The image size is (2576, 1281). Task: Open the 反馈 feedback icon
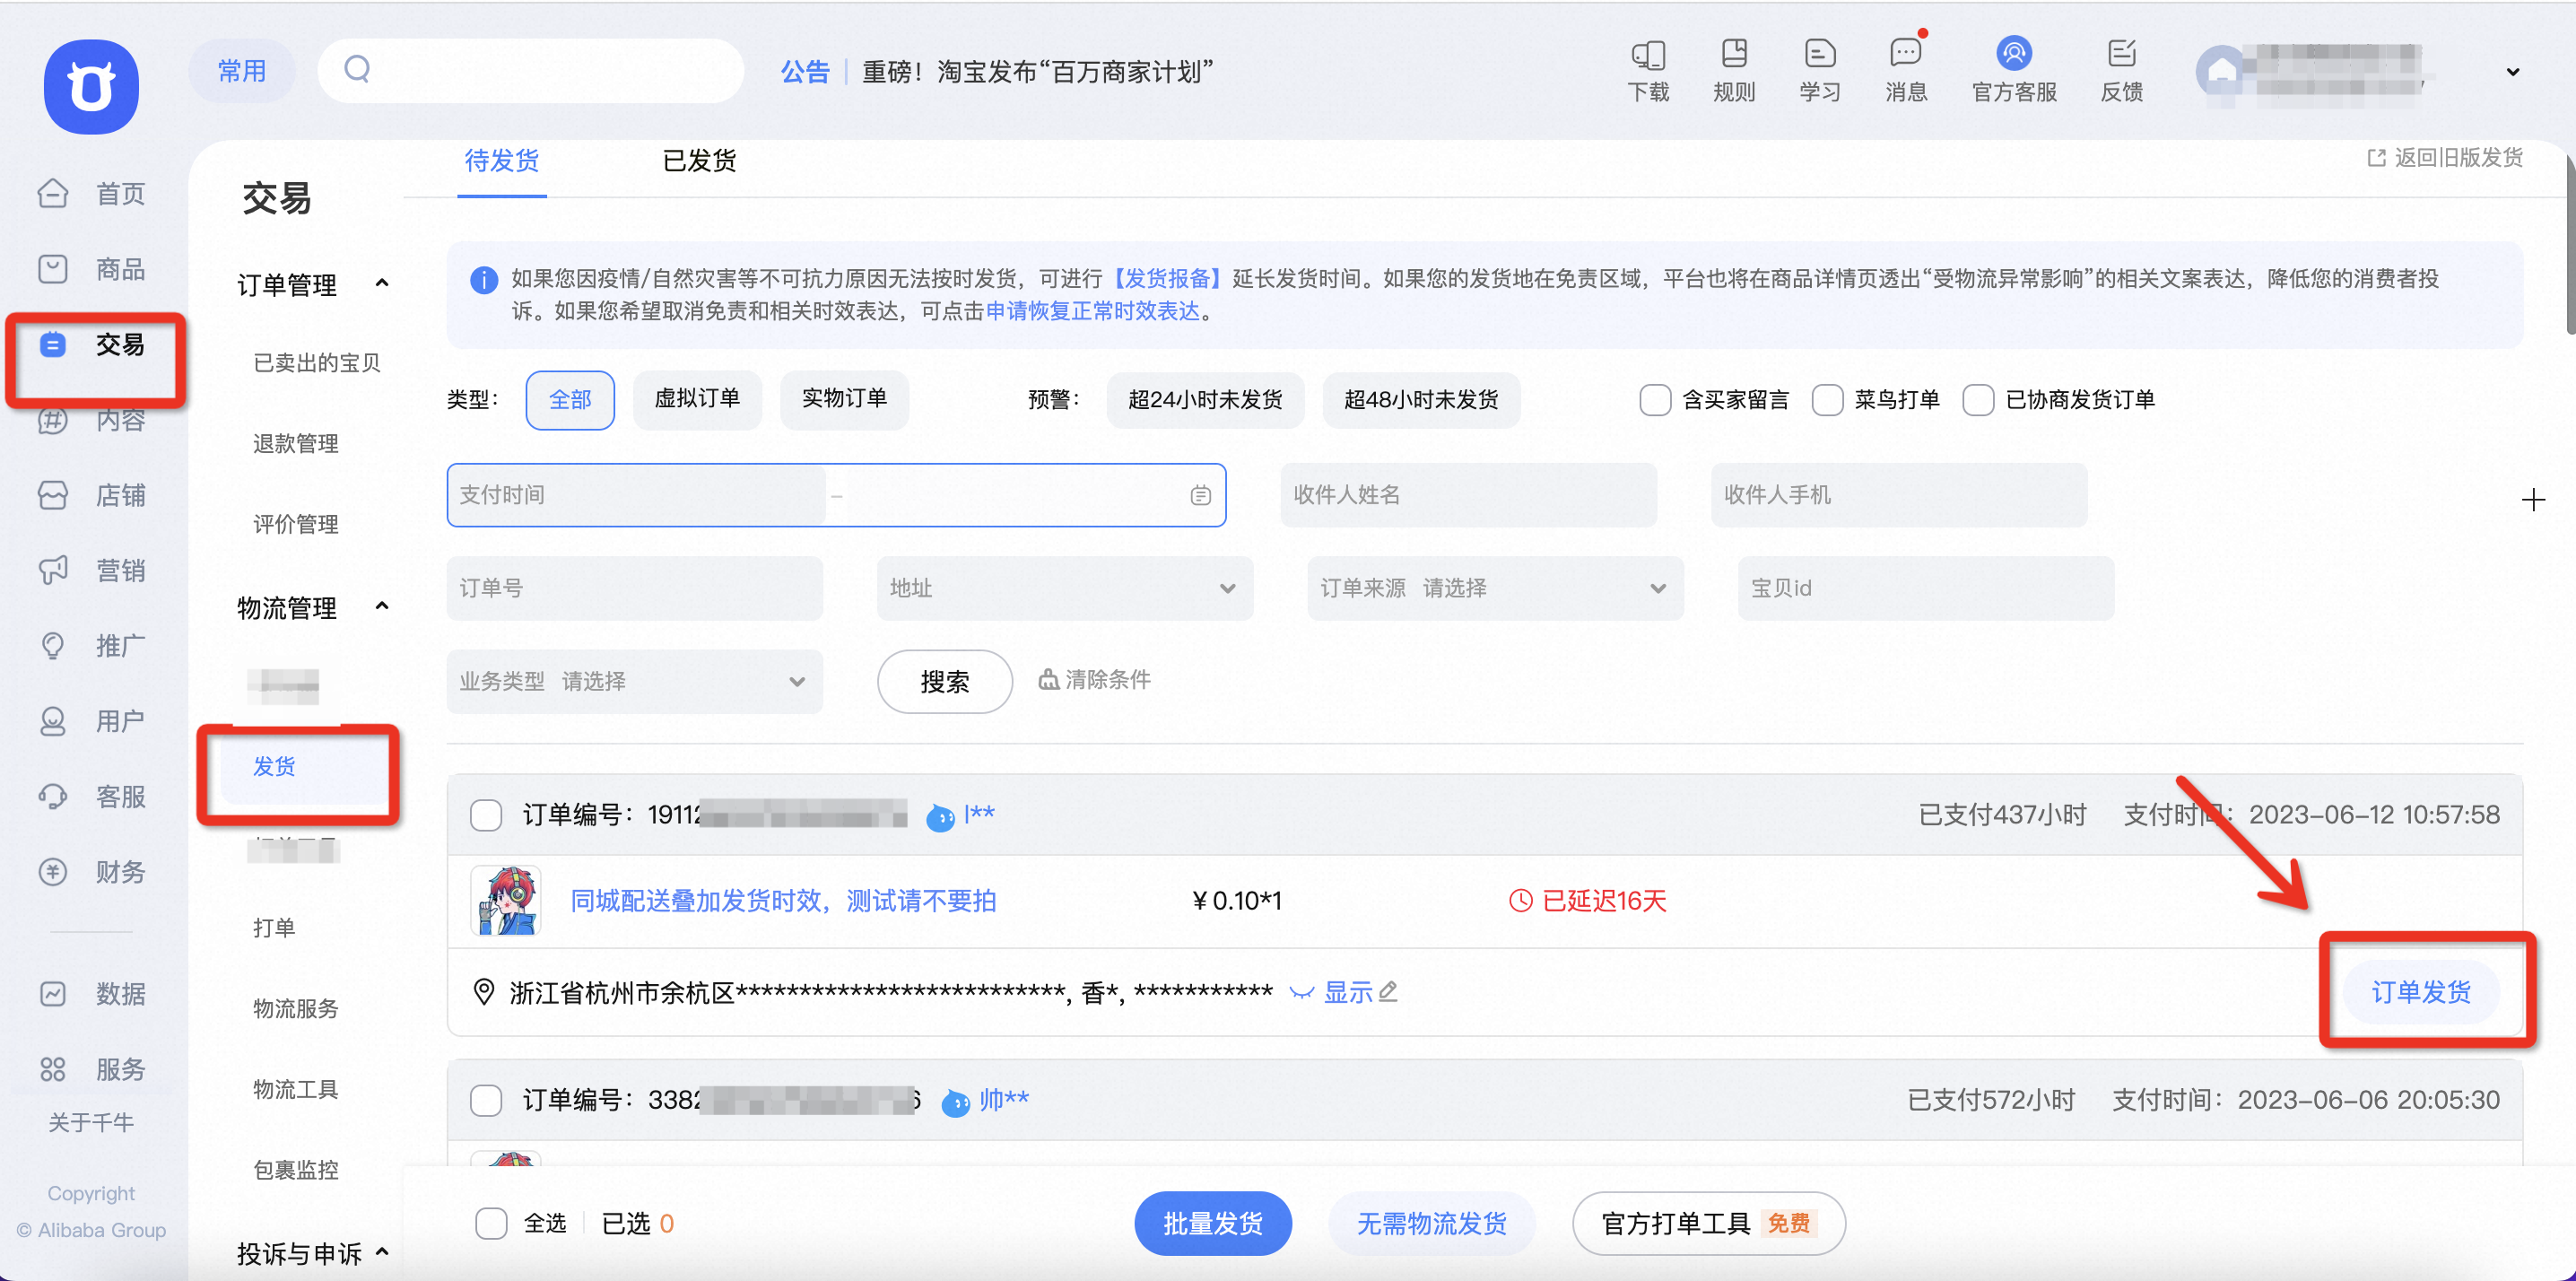[x=2122, y=71]
